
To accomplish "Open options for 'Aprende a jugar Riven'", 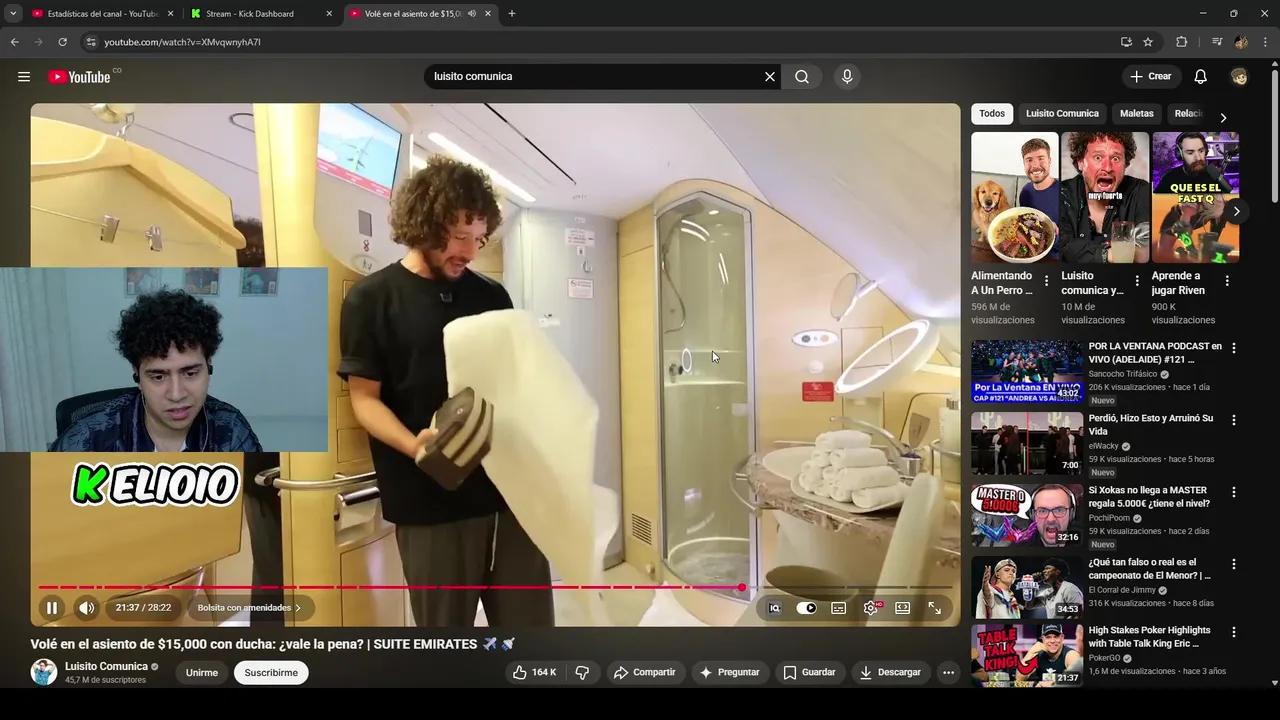I will (1227, 281).
